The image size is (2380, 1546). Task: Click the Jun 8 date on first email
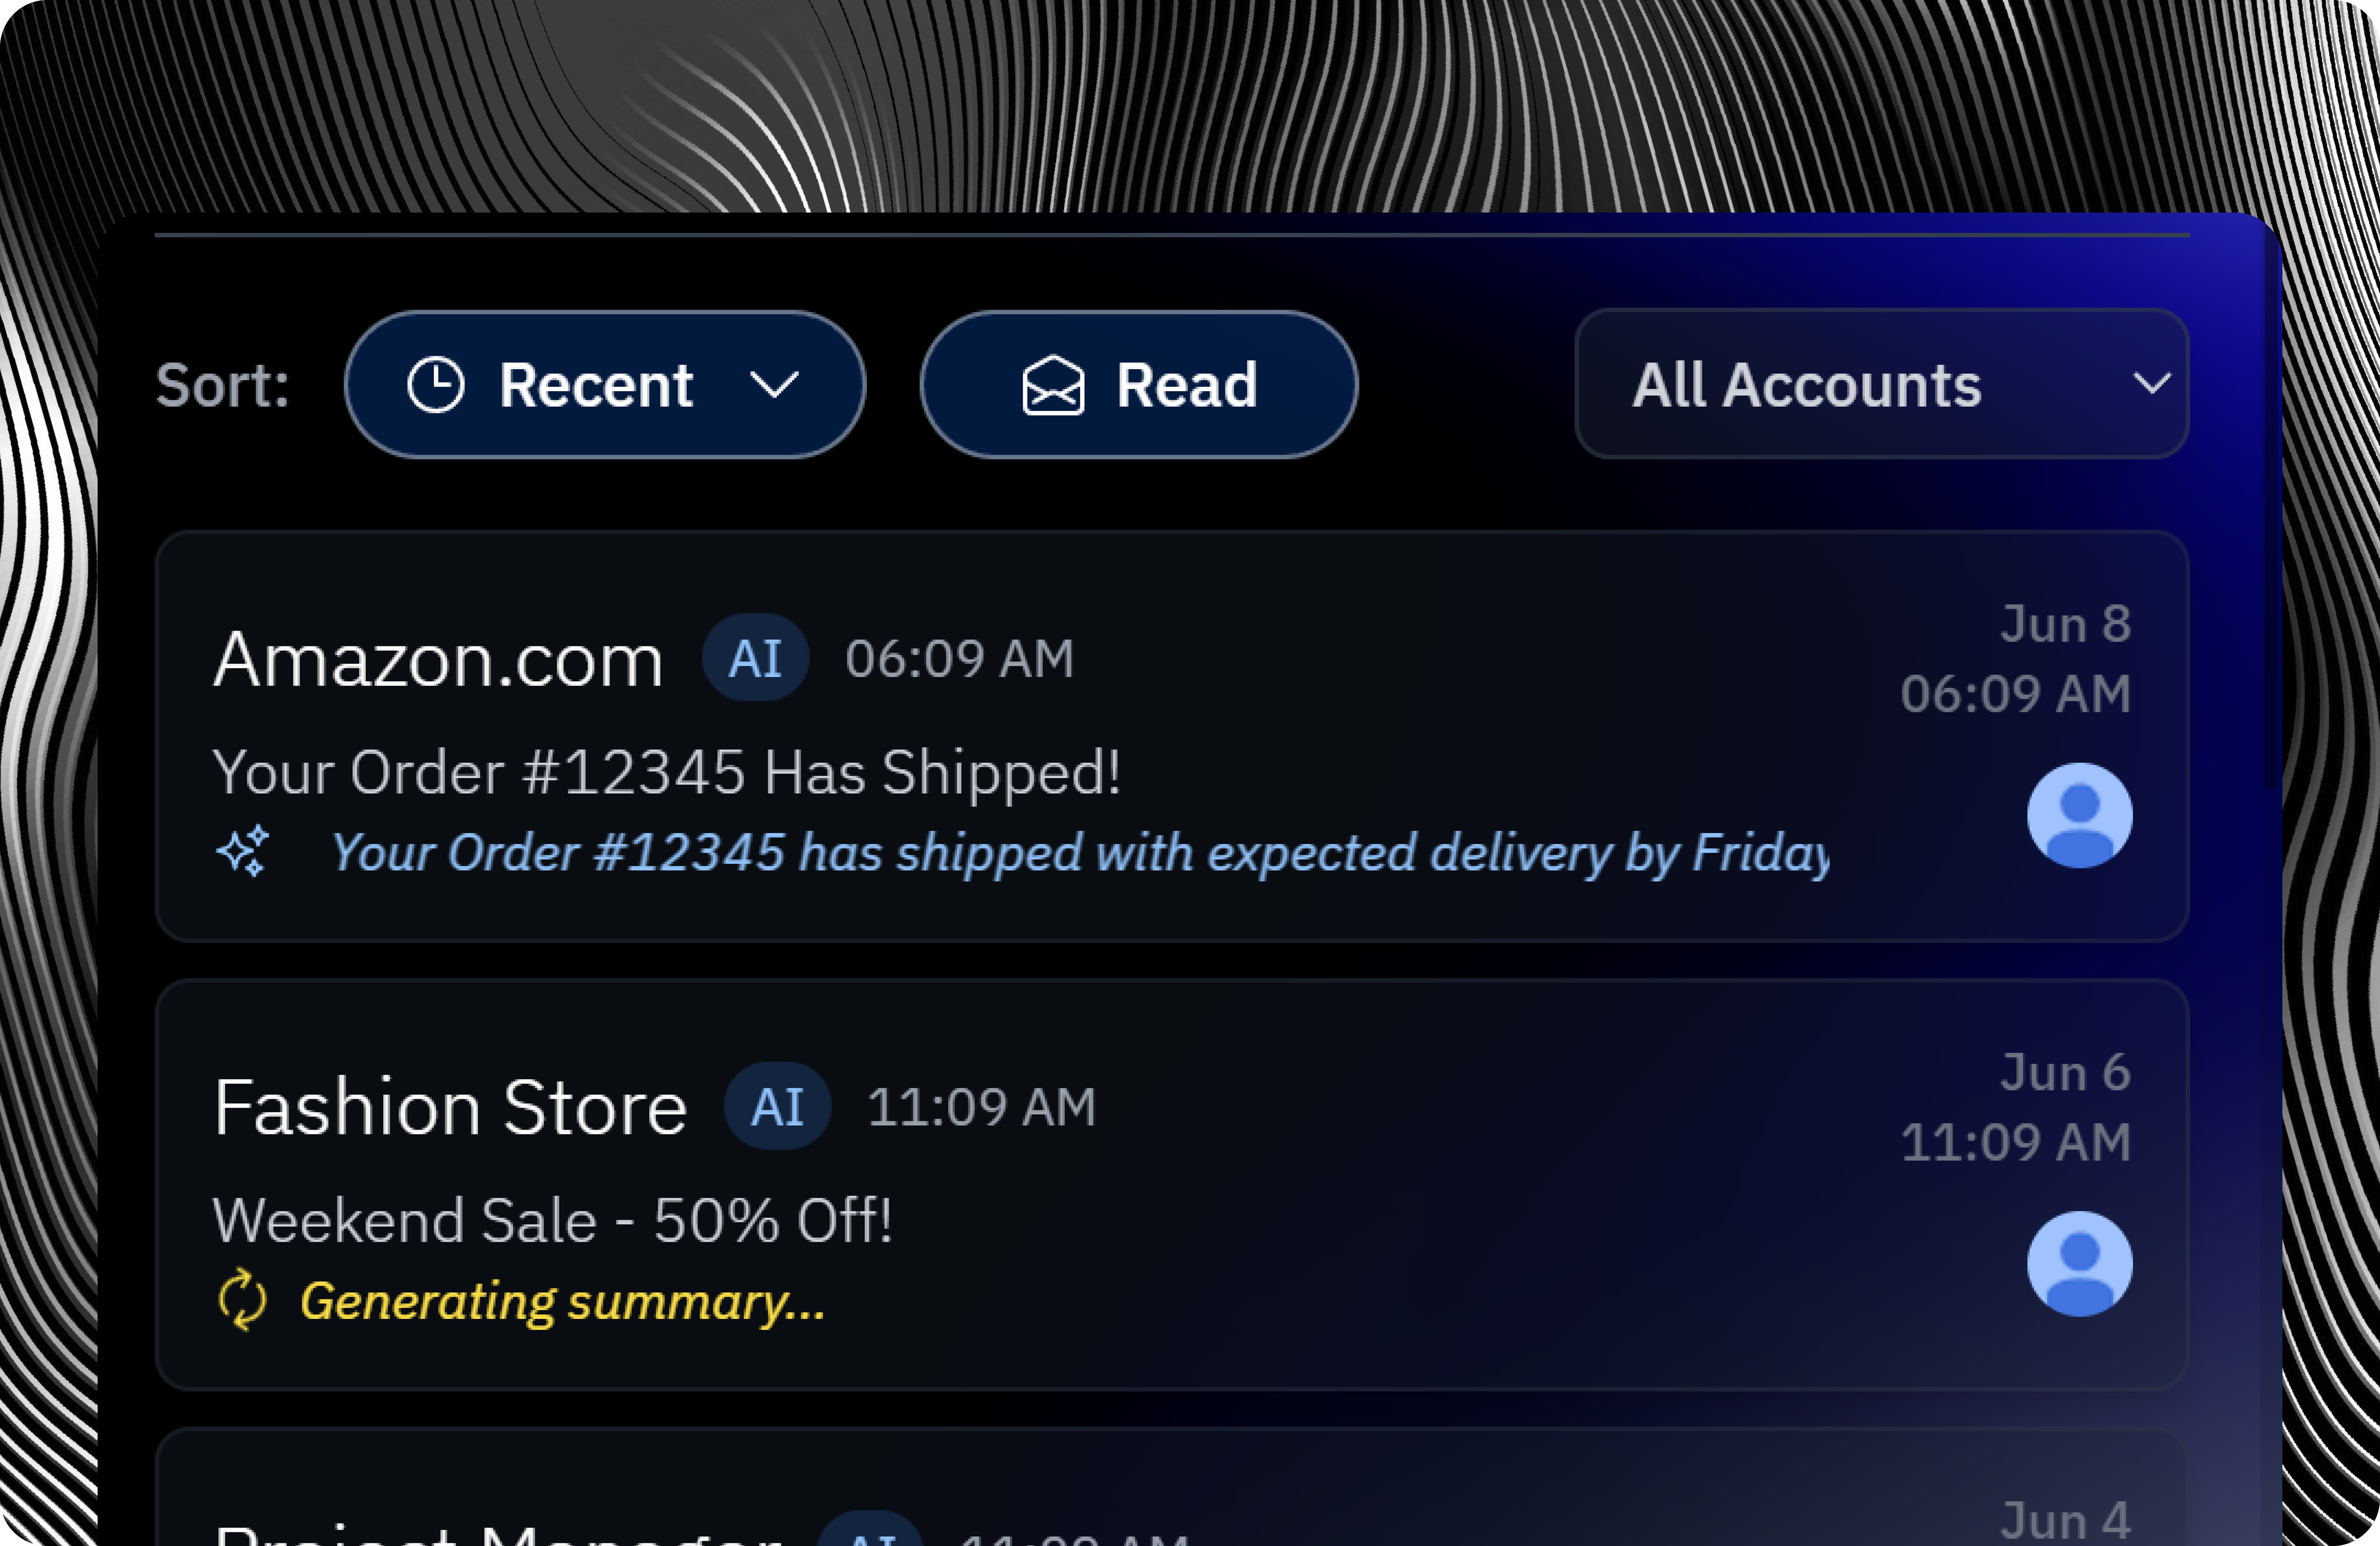click(x=2065, y=624)
